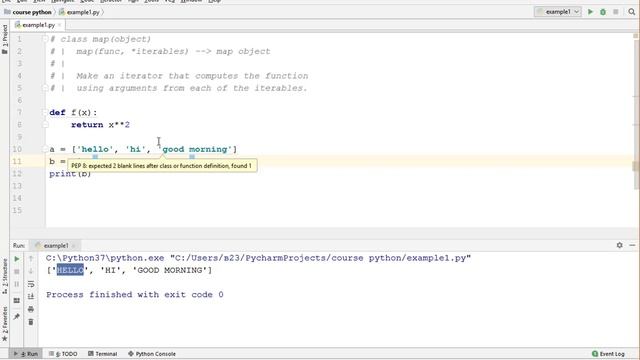Click the fold marker at line 10
The image size is (640, 360).
coord(45,149)
